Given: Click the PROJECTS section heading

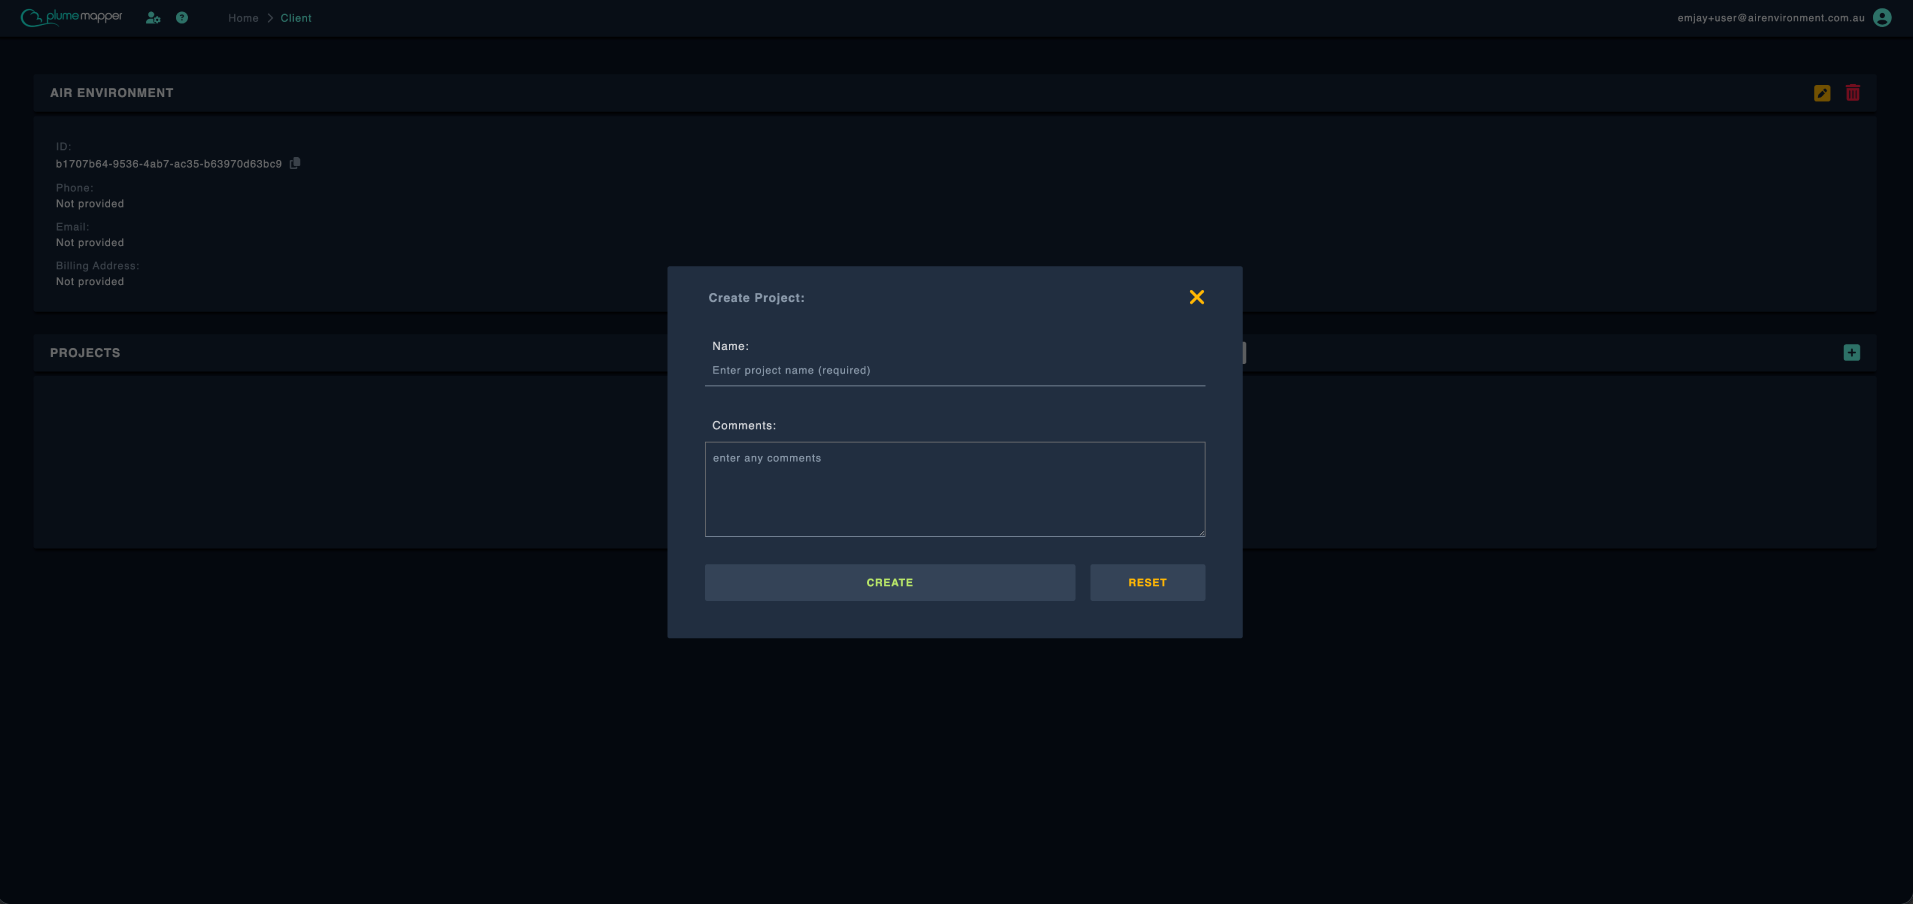Looking at the screenshot, I should (85, 353).
